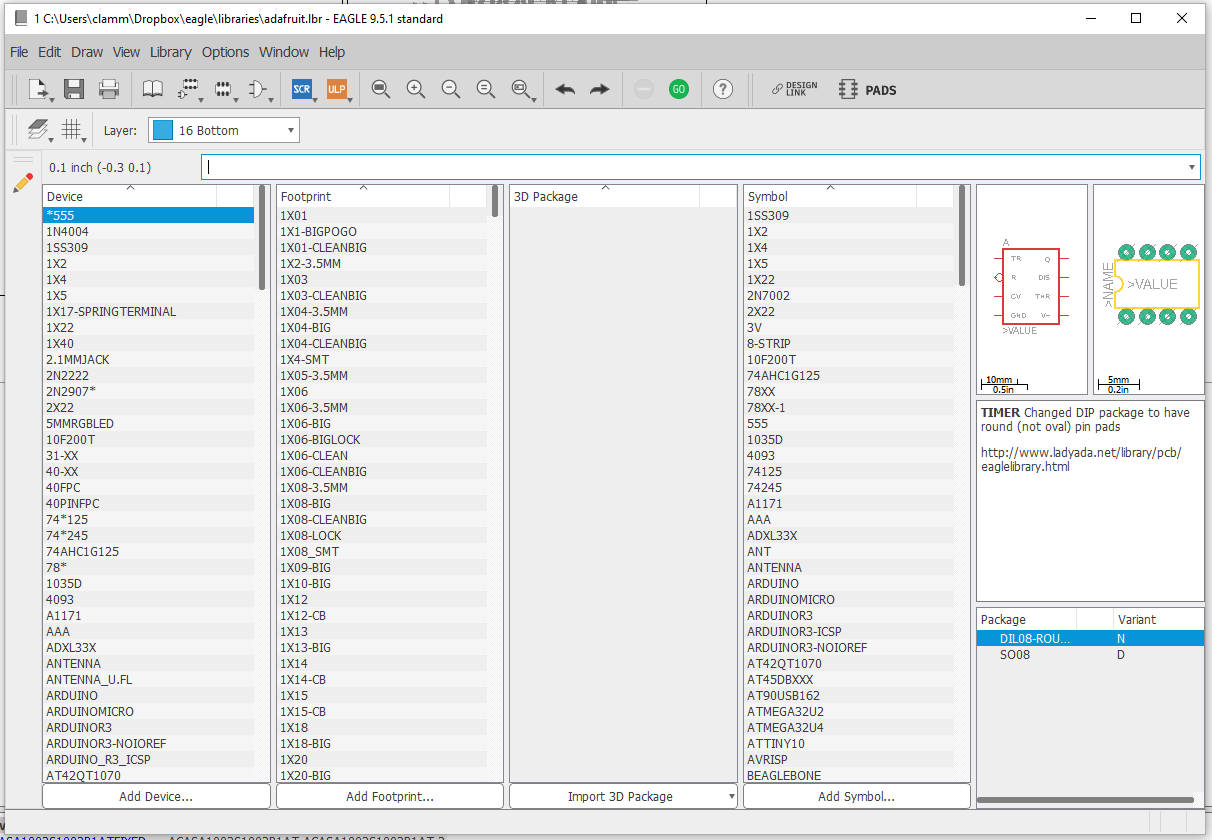Image resolution: width=1212 pixels, height=840 pixels.
Task: Redo the last action
Action: pos(599,89)
